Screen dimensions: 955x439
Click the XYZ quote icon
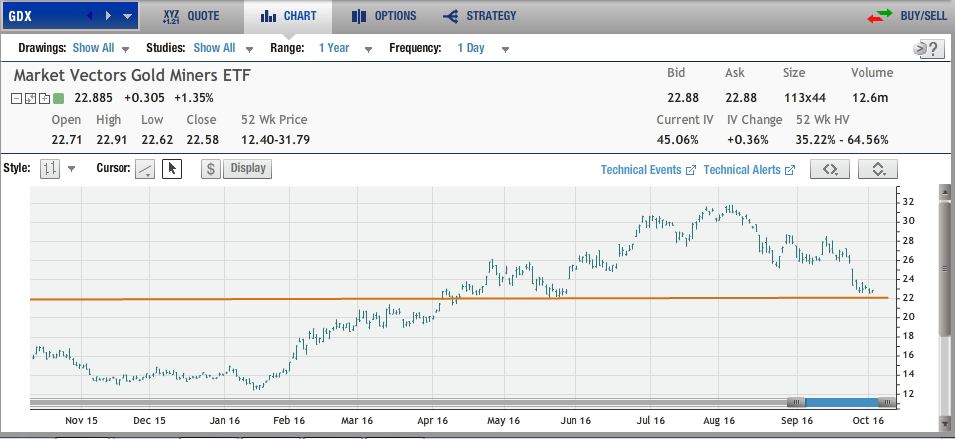[x=170, y=16]
